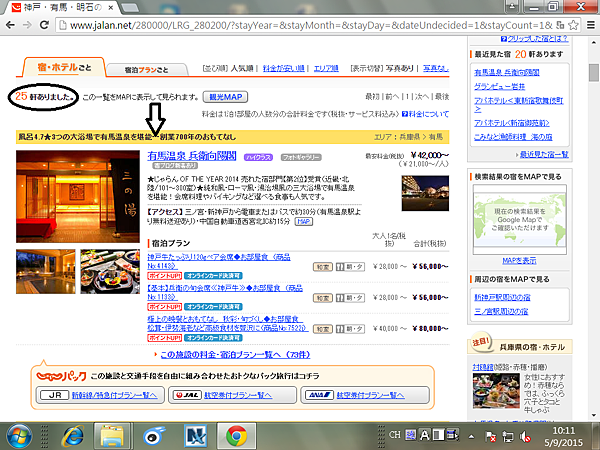Switch display to 写真なし
The image size is (600, 450).
tap(436, 68)
